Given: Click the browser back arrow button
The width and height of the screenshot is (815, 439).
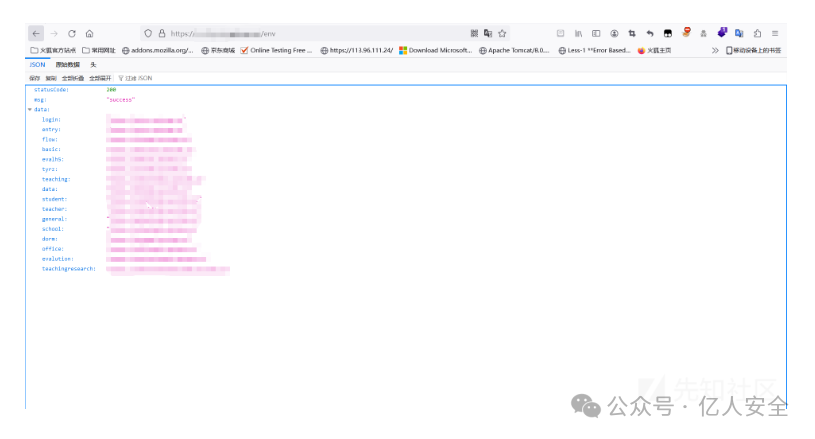Looking at the screenshot, I should [x=36, y=33].
